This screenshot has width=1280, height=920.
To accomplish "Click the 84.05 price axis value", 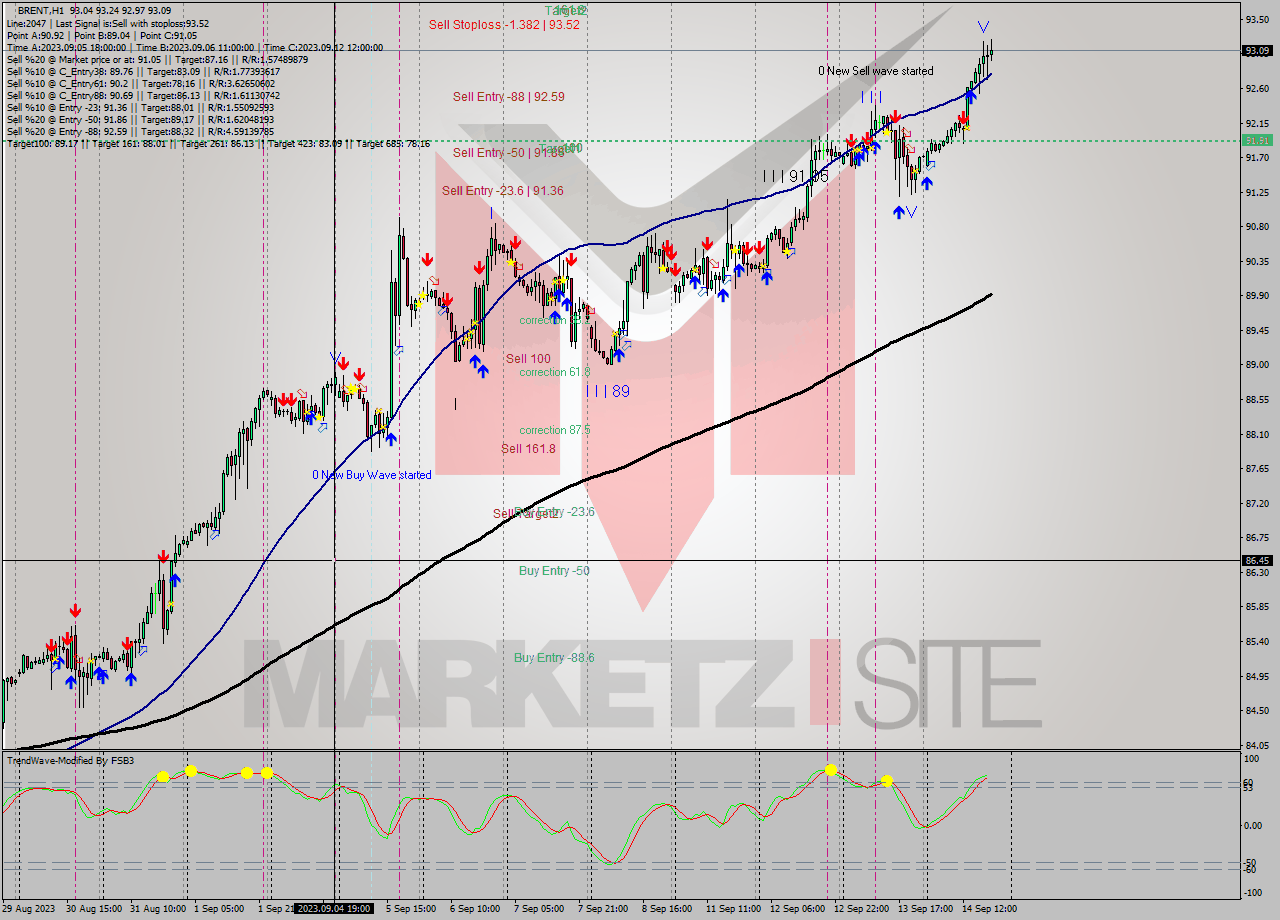I will (1257, 745).
